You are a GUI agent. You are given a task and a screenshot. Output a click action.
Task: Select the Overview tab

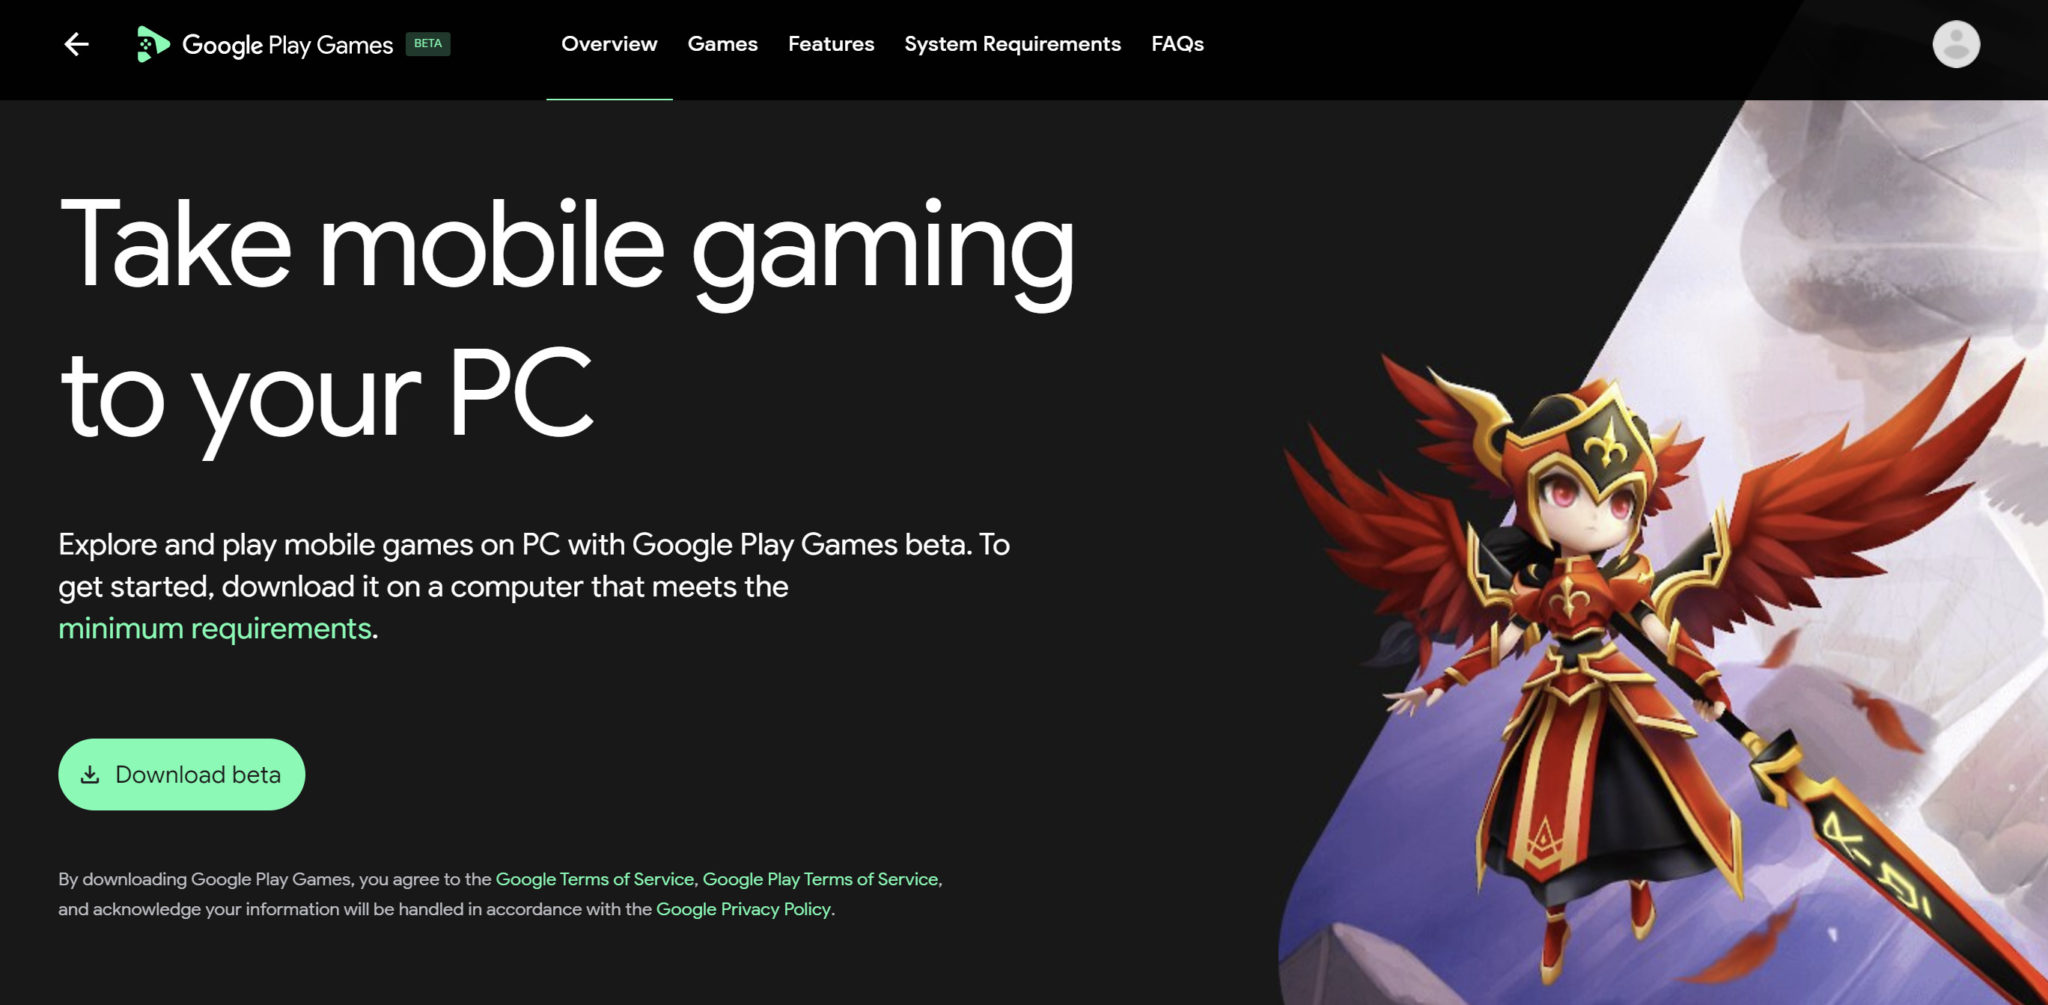pyautogui.click(x=609, y=44)
